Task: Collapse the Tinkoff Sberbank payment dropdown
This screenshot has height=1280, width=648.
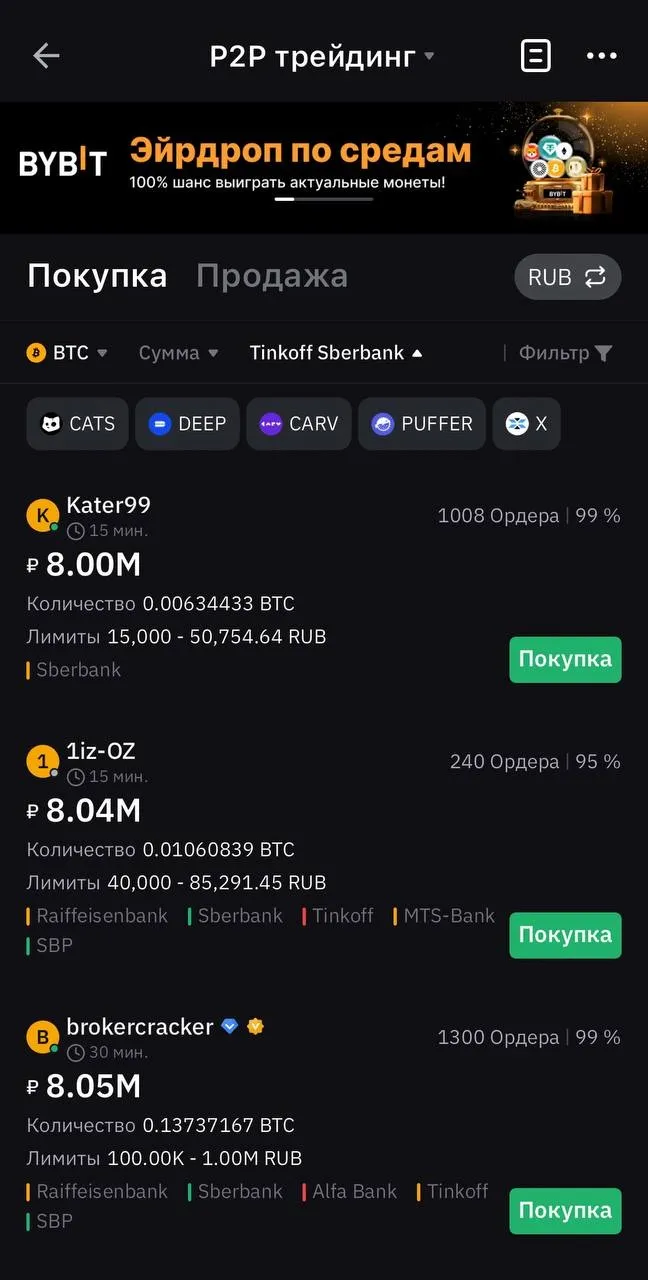Action: point(336,353)
